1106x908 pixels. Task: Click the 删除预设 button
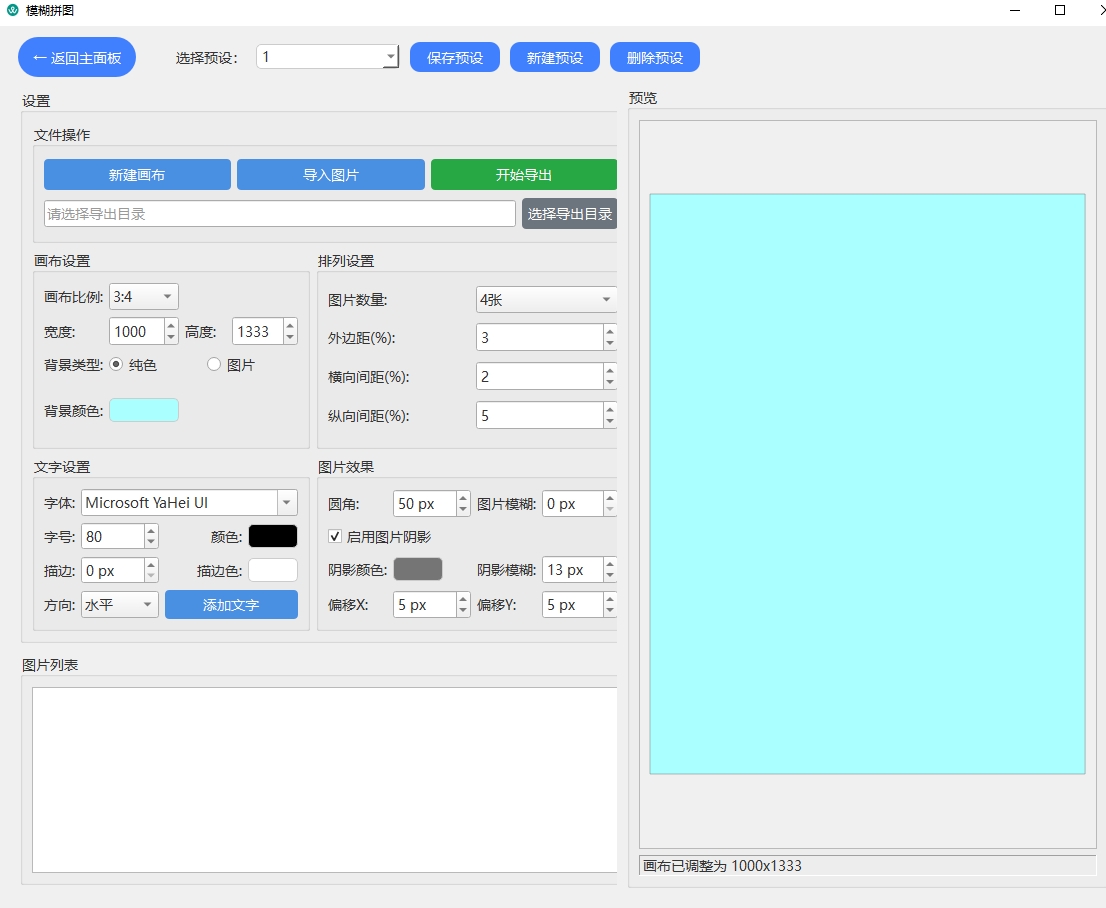point(655,57)
